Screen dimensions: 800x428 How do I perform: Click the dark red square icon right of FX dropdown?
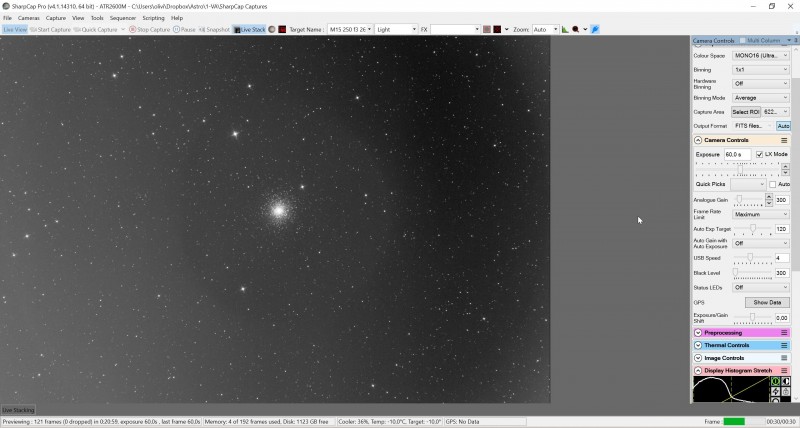click(497, 30)
